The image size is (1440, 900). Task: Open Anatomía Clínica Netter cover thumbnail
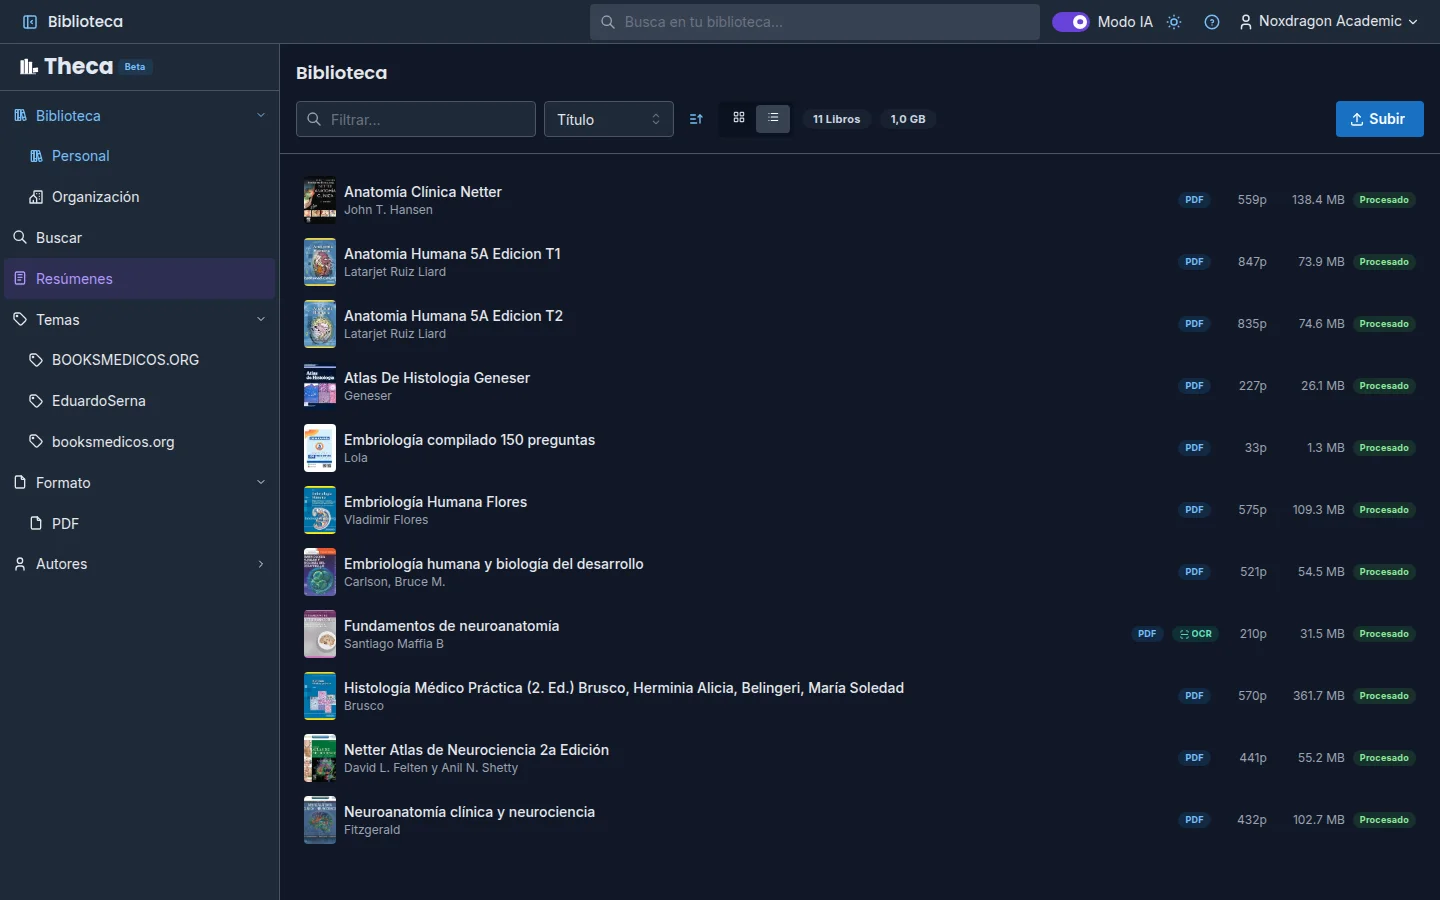(x=320, y=200)
